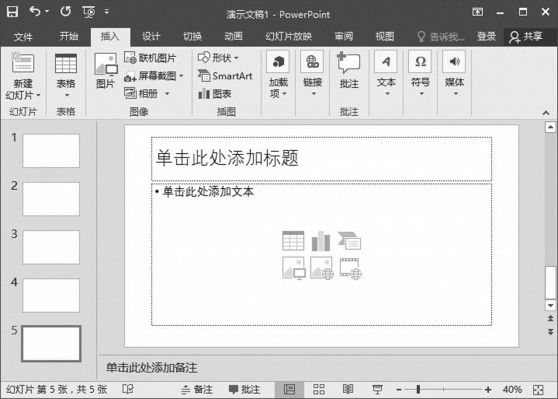The image size is (558, 399).
Task: Select slide 5 thumbnail
Action: 51,344
